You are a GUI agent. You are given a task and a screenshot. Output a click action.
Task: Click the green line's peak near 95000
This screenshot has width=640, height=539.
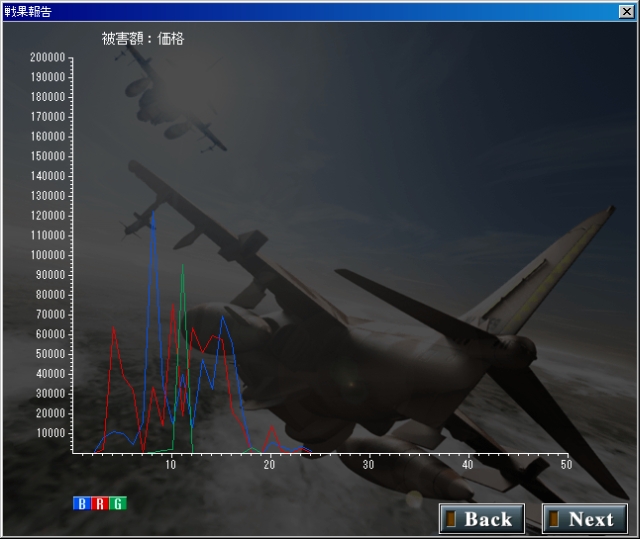coord(182,266)
